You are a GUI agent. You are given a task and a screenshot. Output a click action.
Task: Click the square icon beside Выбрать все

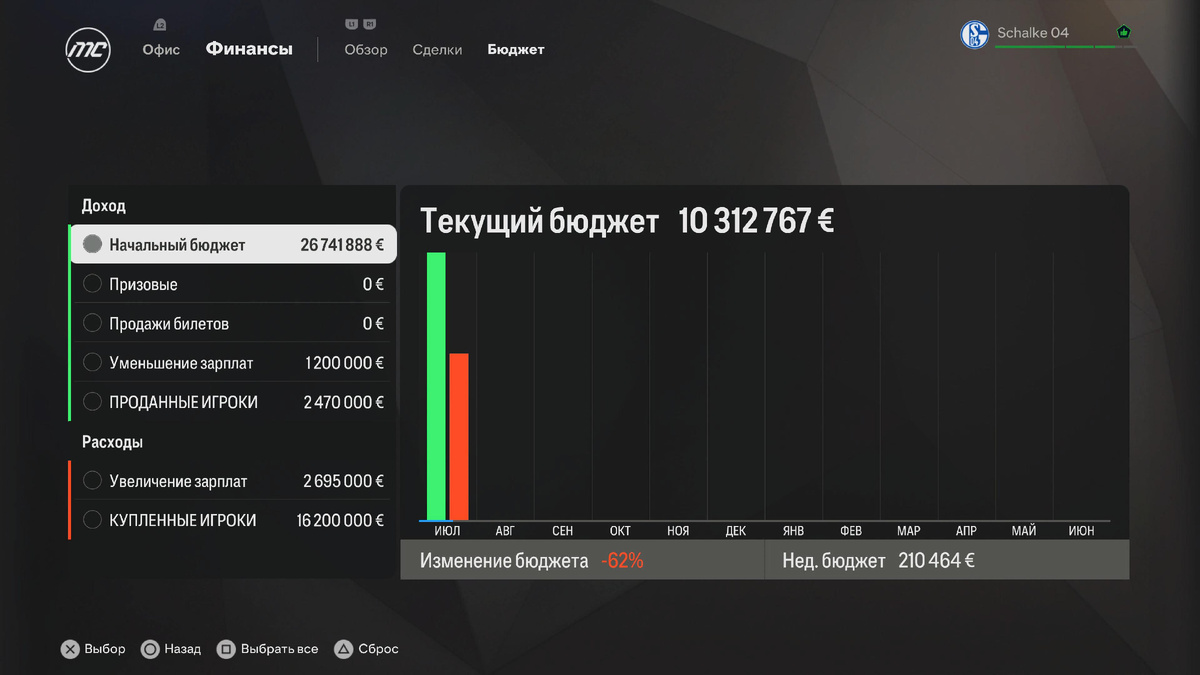pyautogui.click(x=227, y=649)
